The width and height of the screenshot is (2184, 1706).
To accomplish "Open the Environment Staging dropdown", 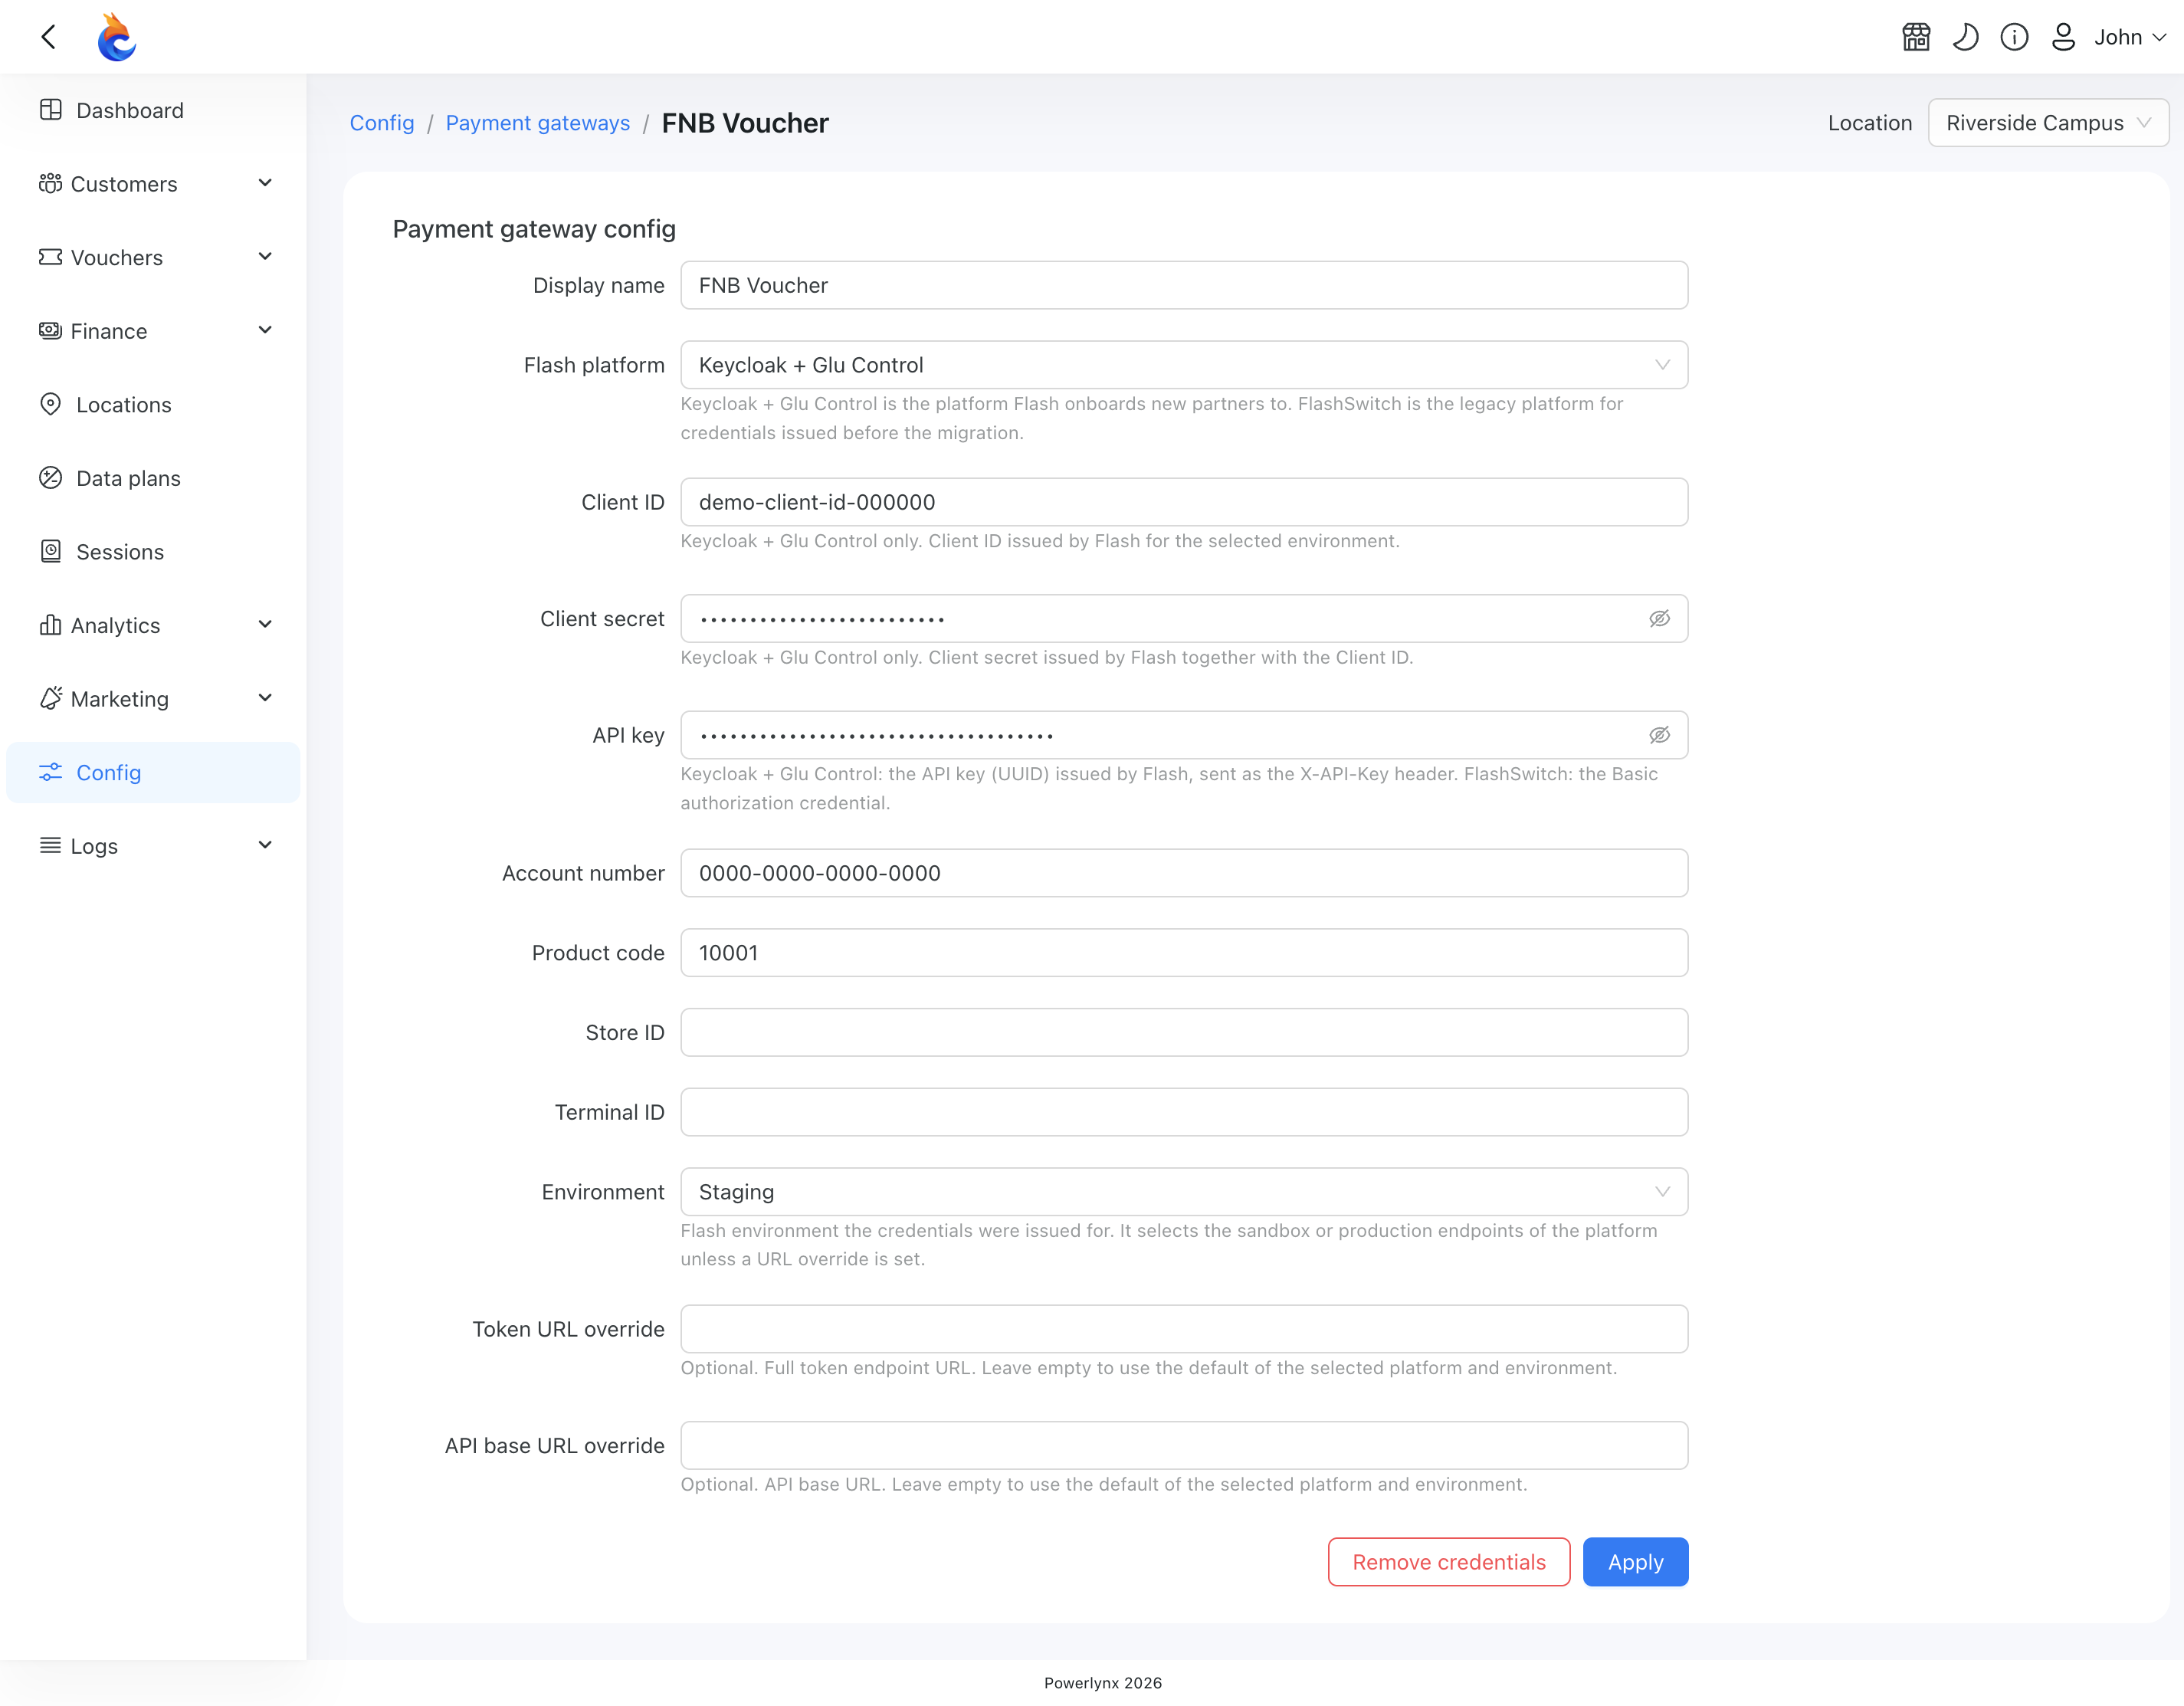I will (1184, 1192).
